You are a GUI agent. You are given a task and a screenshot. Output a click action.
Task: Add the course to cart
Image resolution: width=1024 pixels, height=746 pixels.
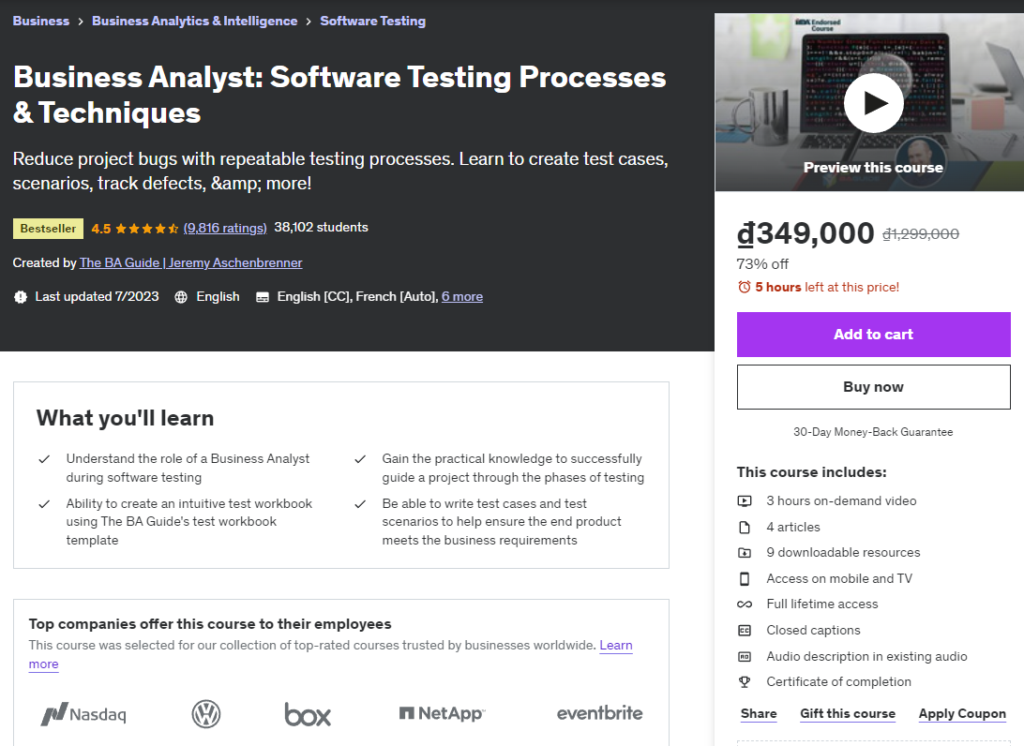click(x=873, y=334)
